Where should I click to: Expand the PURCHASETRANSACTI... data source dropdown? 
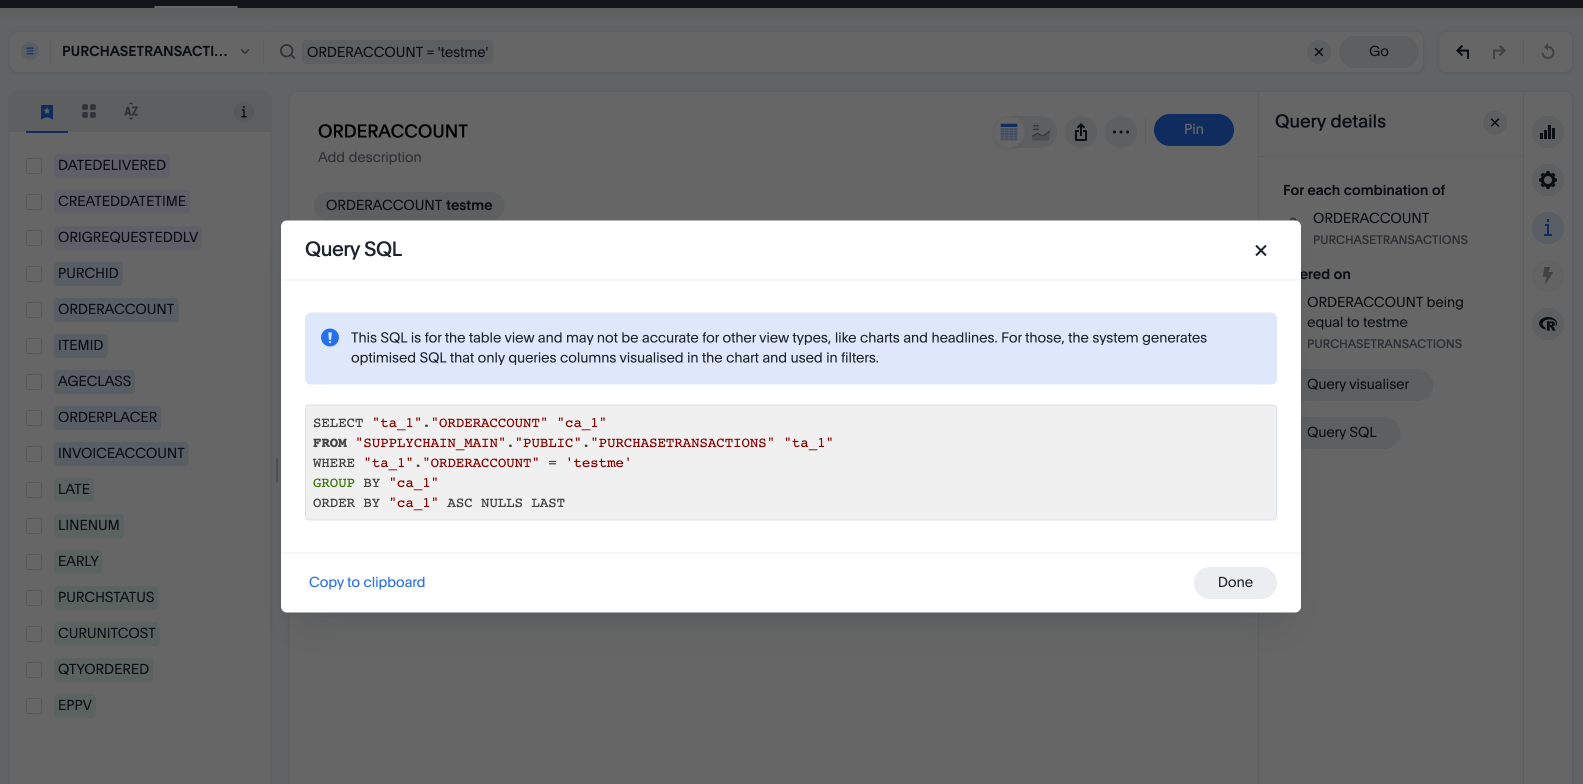pos(245,52)
